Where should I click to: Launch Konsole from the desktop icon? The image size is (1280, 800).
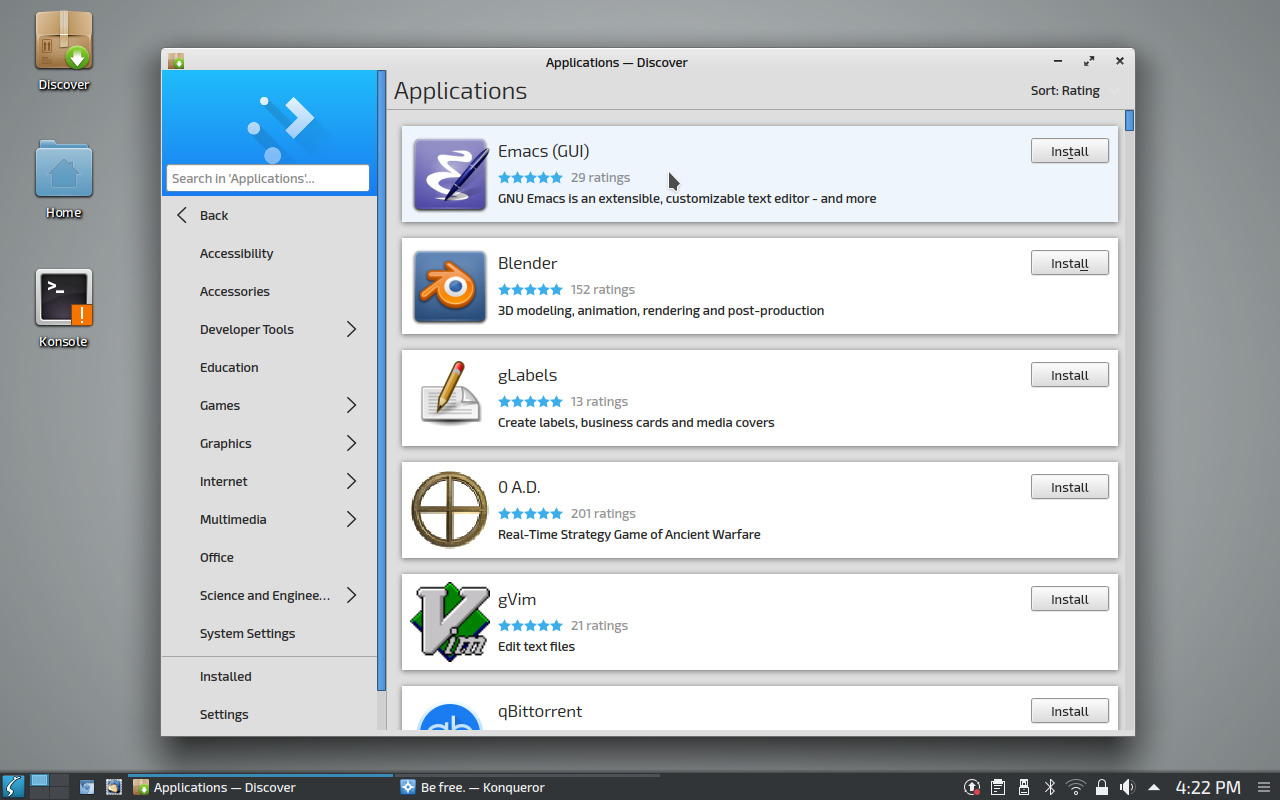63,298
